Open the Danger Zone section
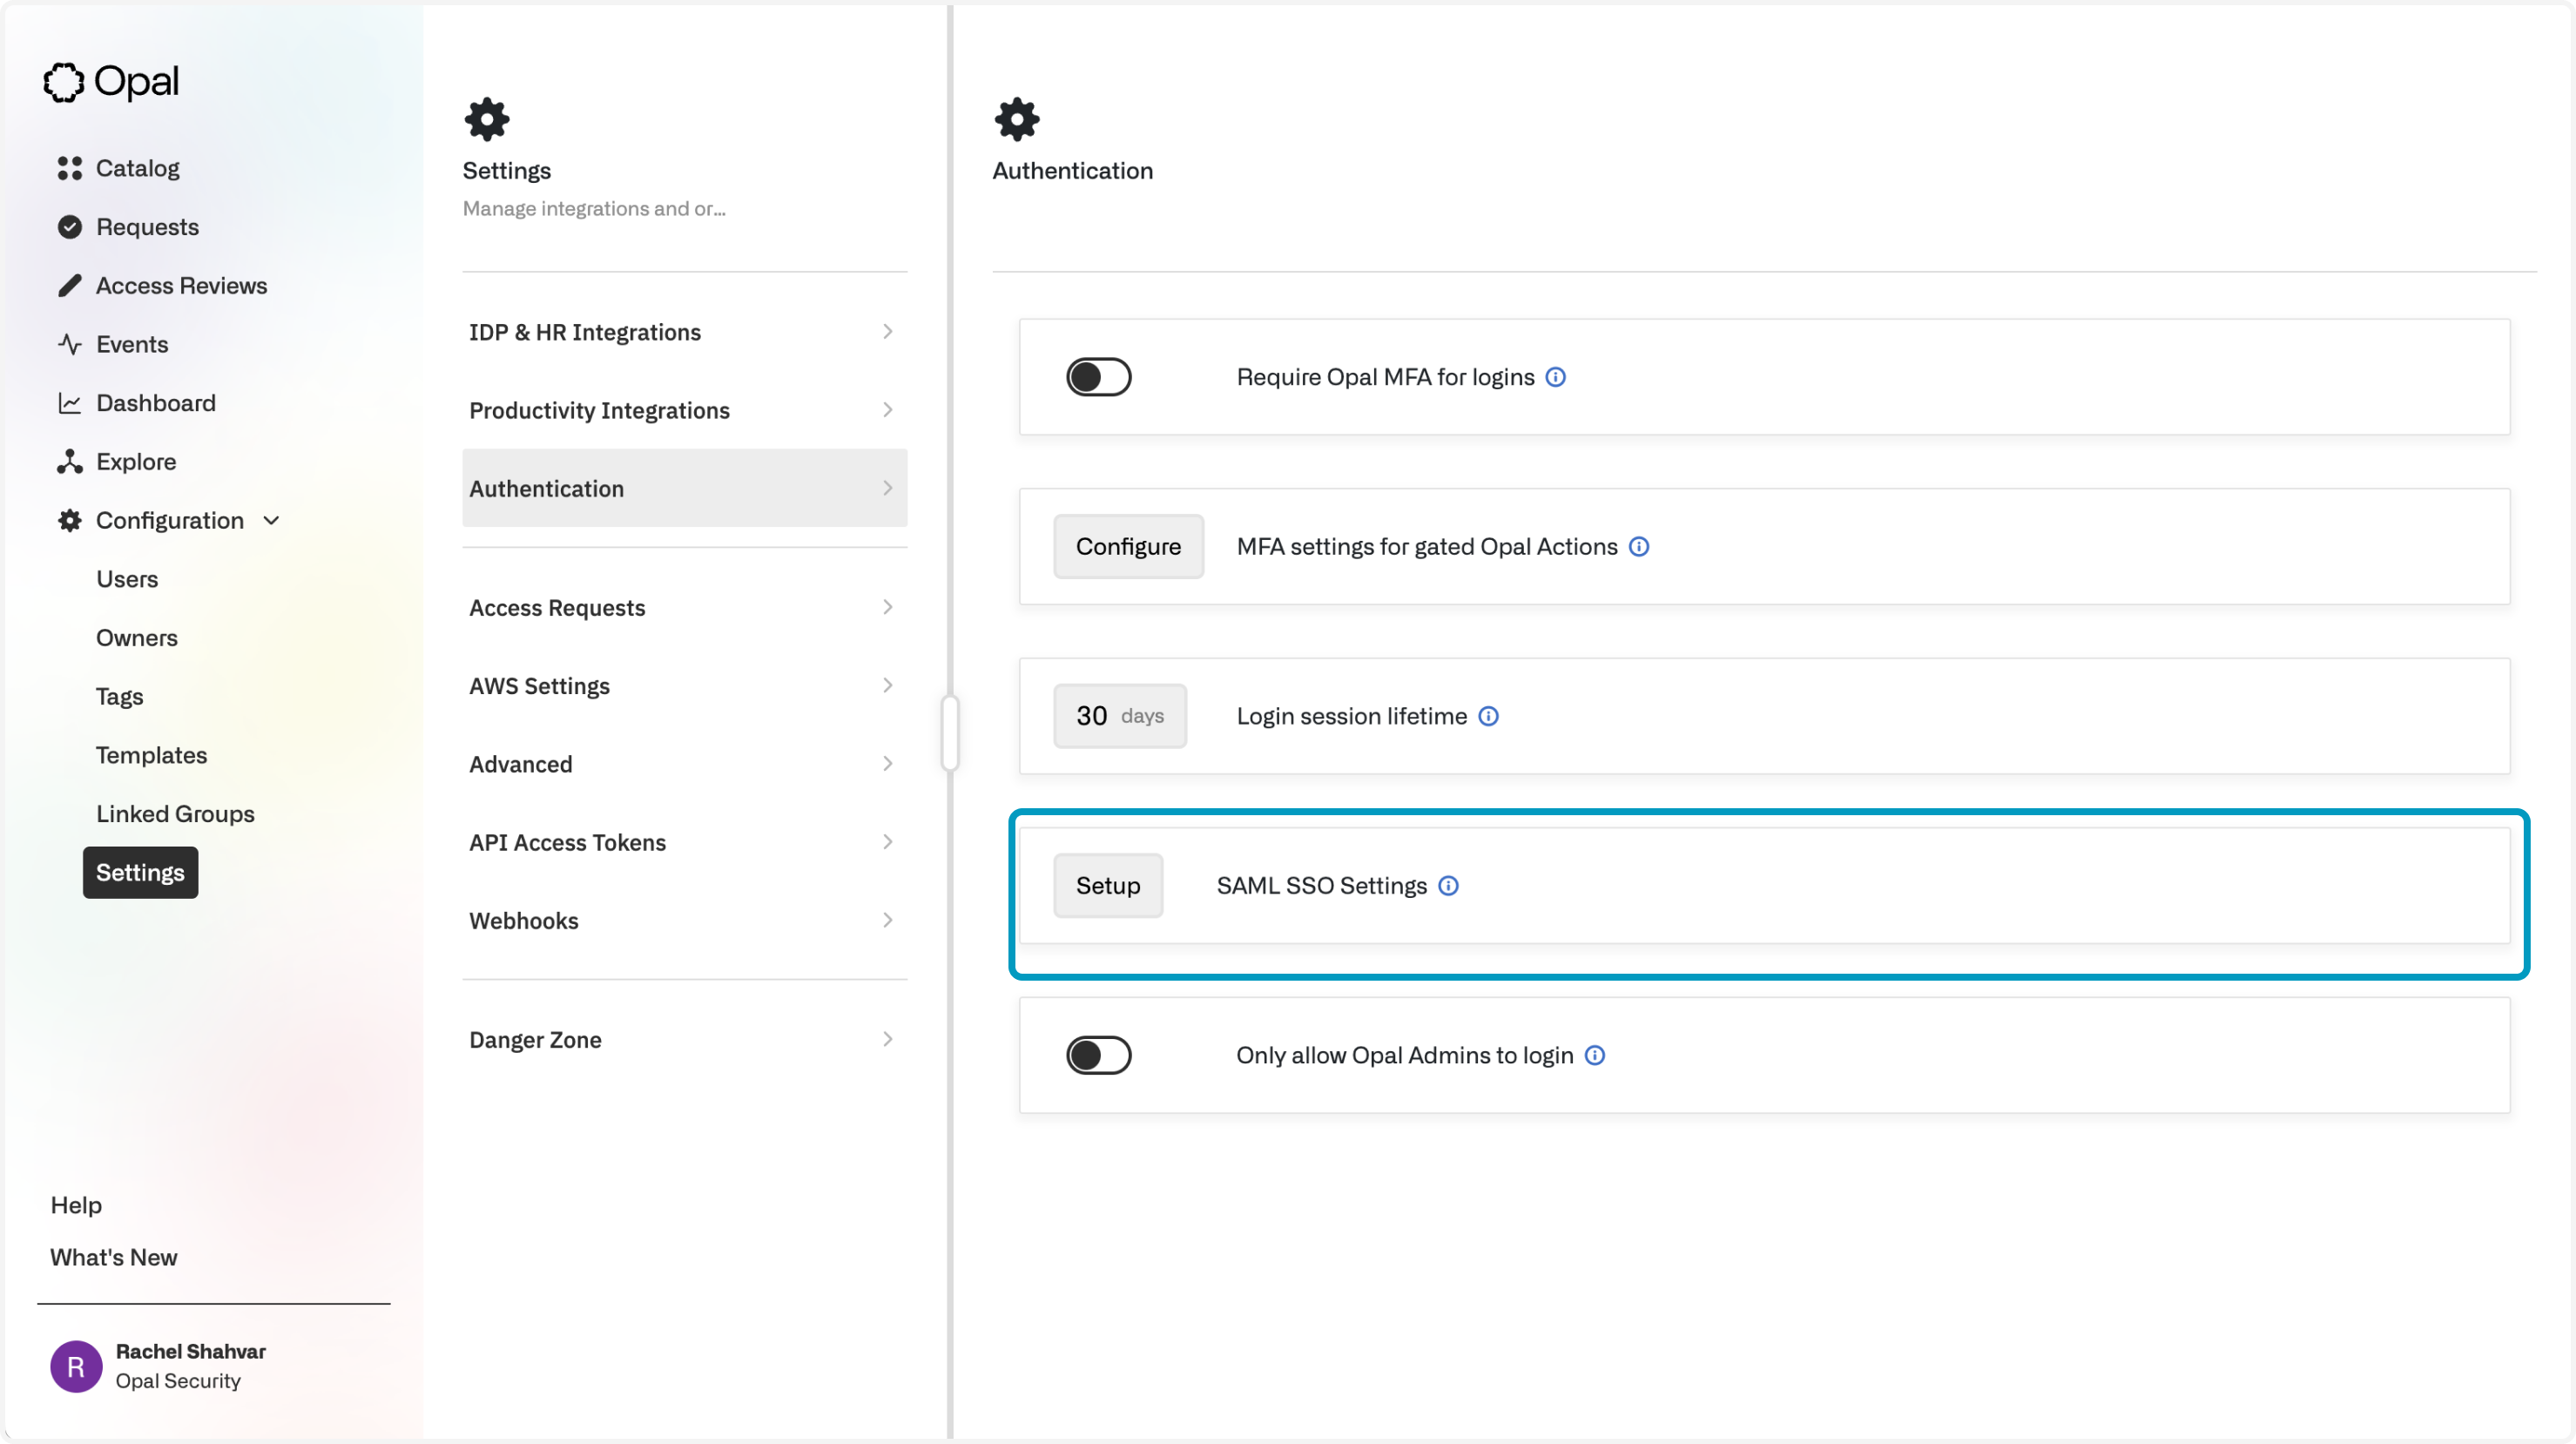Viewport: 2576px width, 1444px height. (684, 1039)
